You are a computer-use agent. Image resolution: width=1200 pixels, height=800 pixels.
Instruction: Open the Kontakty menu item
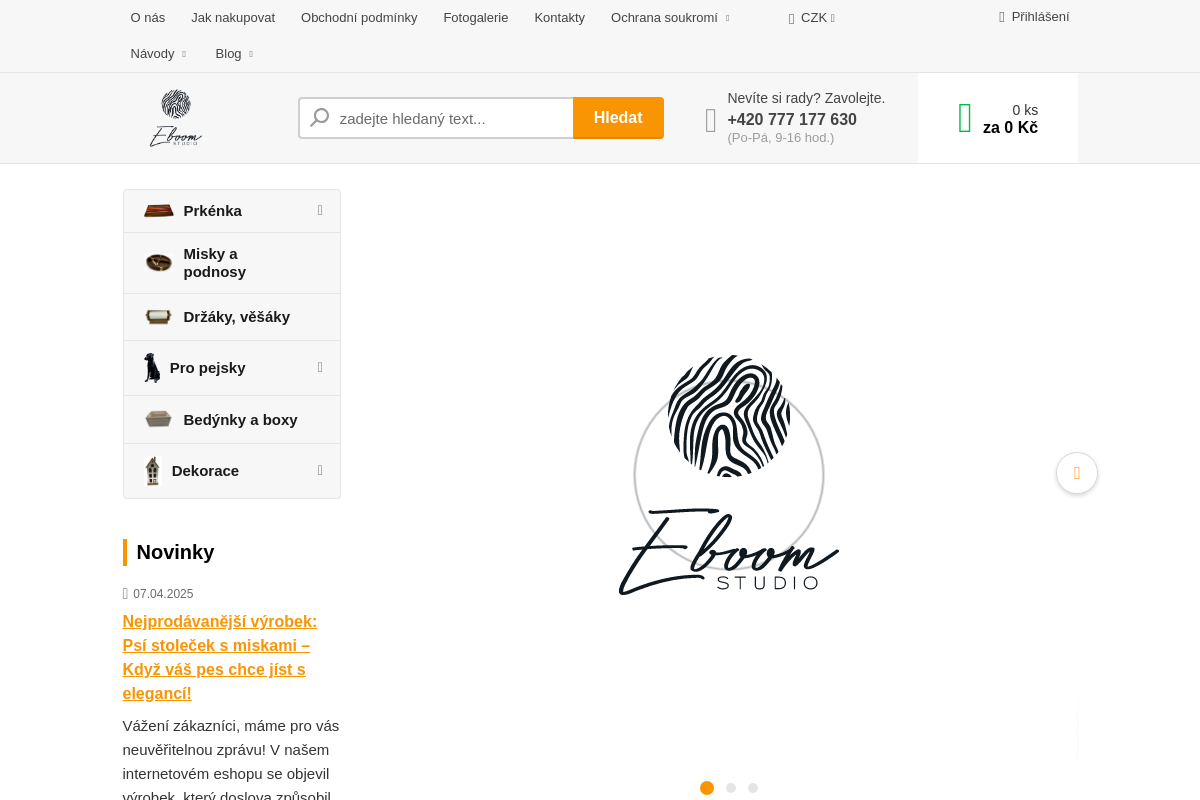tap(560, 17)
